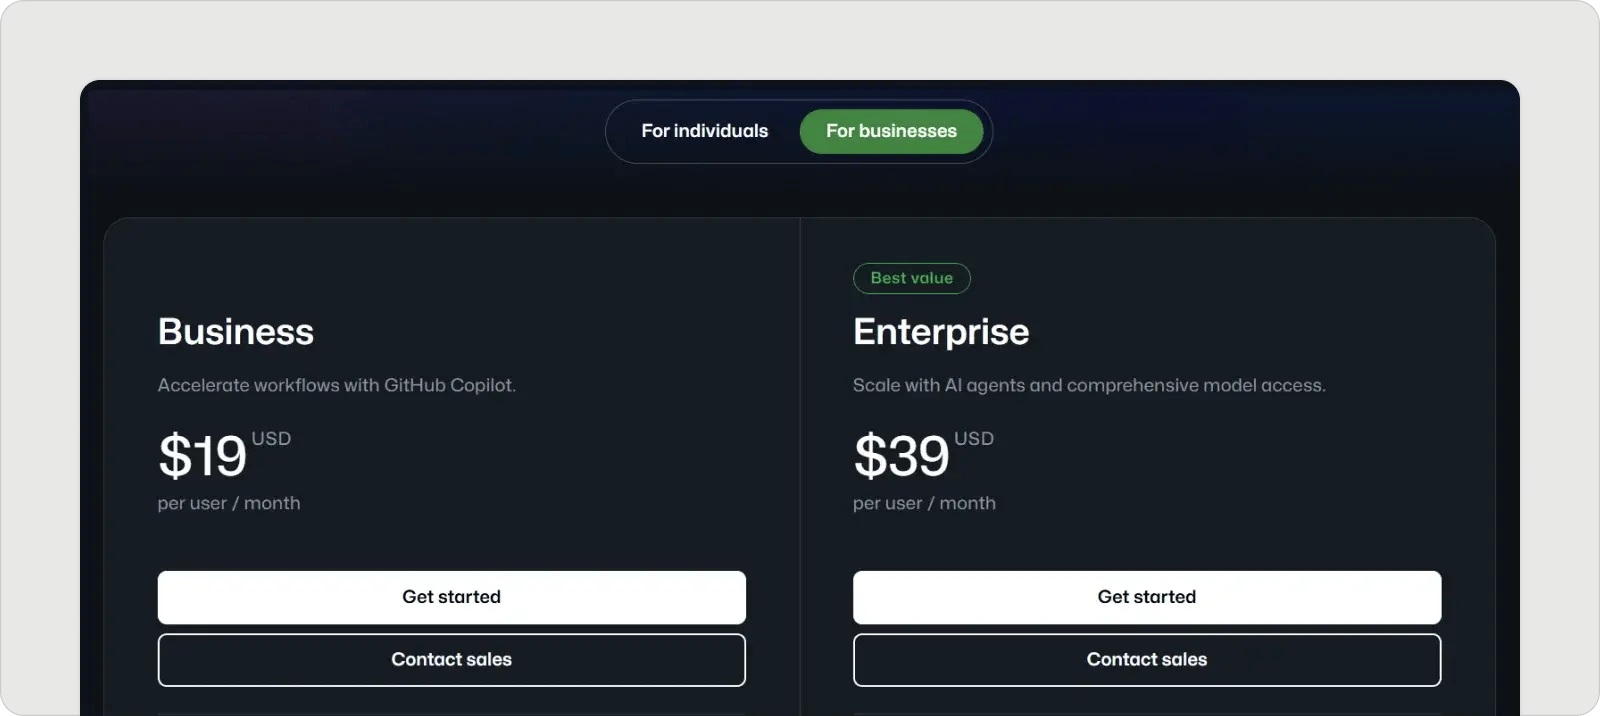This screenshot has width=1600, height=716.
Task: Click the Business plan description text
Action: coord(337,384)
